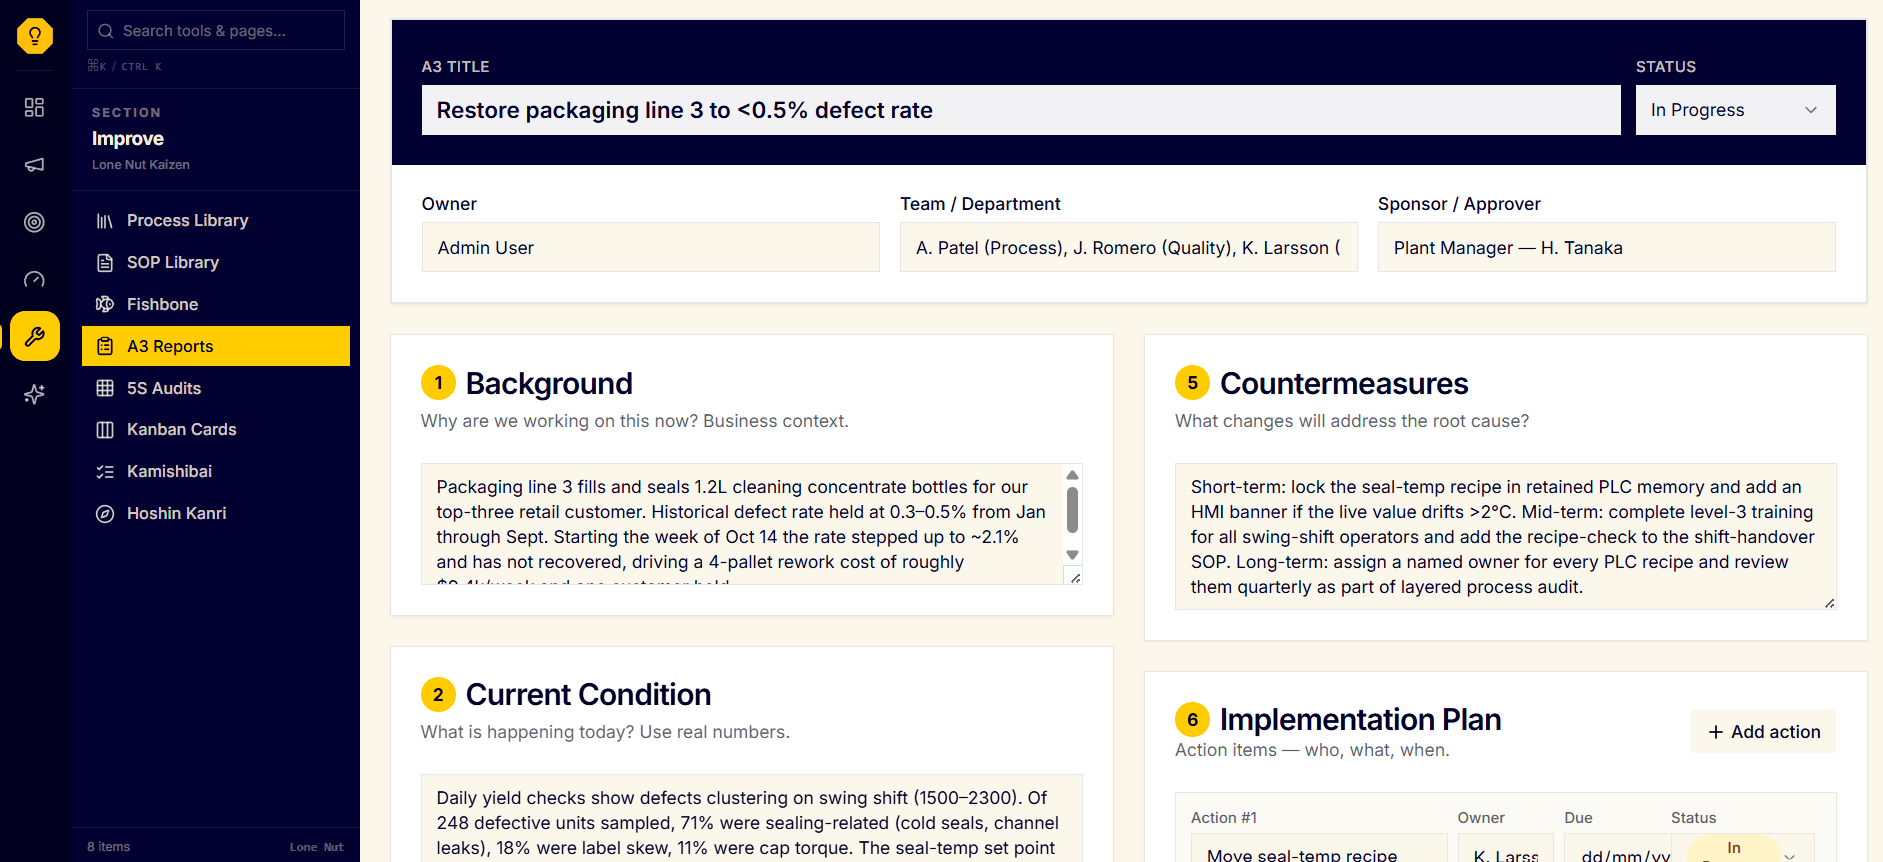Click into the Countermeasures text area
Screen dimensions: 1883x862
pyautogui.click(x=1506, y=537)
